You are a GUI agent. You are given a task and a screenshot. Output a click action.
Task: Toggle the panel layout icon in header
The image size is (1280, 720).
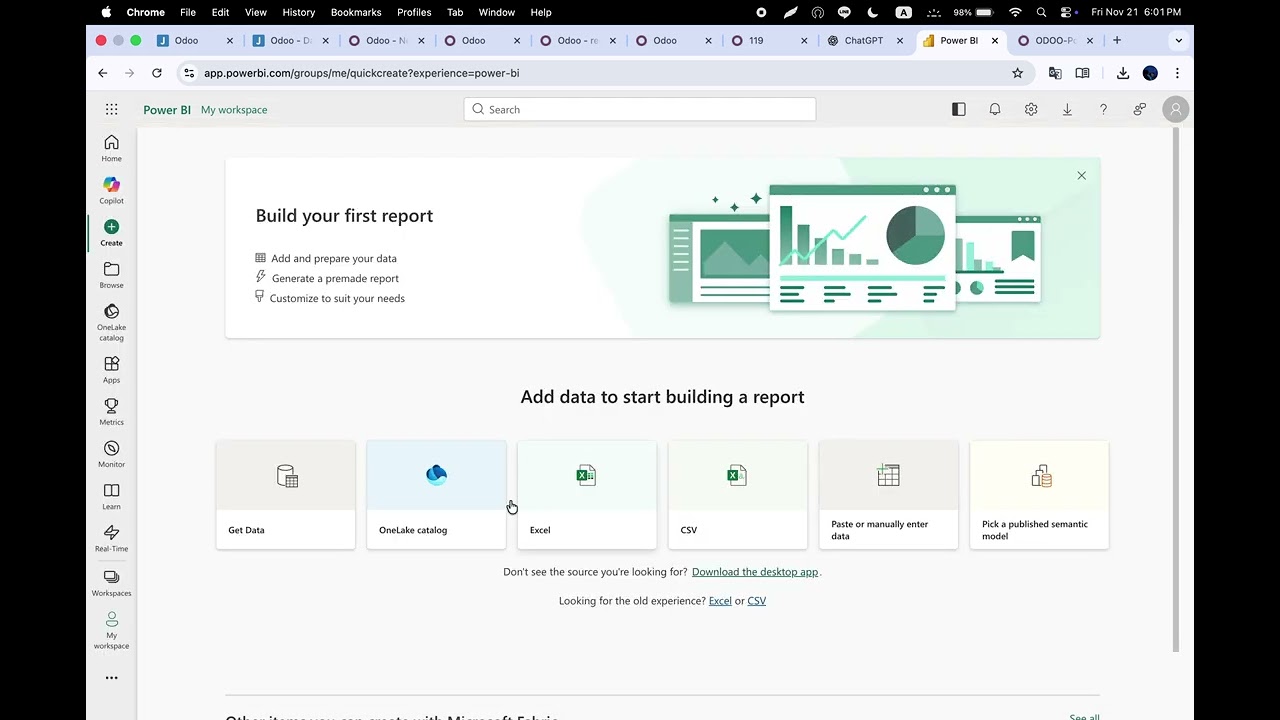pyautogui.click(x=959, y=110)
